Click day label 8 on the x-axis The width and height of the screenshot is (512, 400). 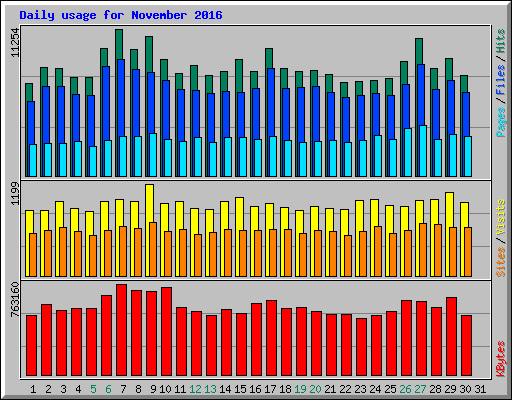(x=138, y=389)
